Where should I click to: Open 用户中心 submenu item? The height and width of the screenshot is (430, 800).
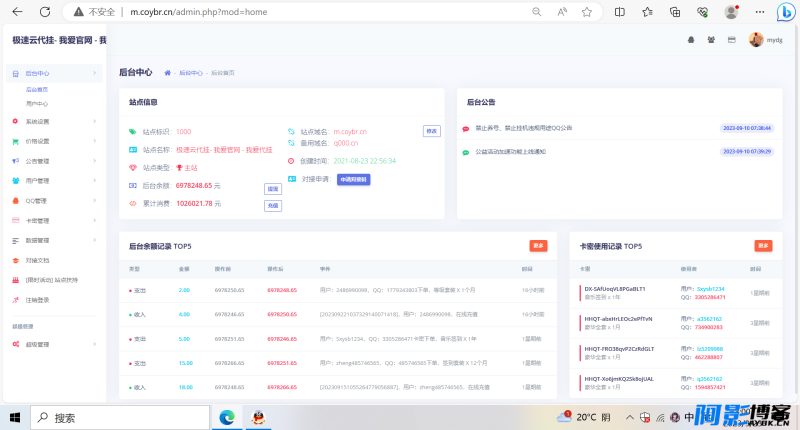pos(37,104)
